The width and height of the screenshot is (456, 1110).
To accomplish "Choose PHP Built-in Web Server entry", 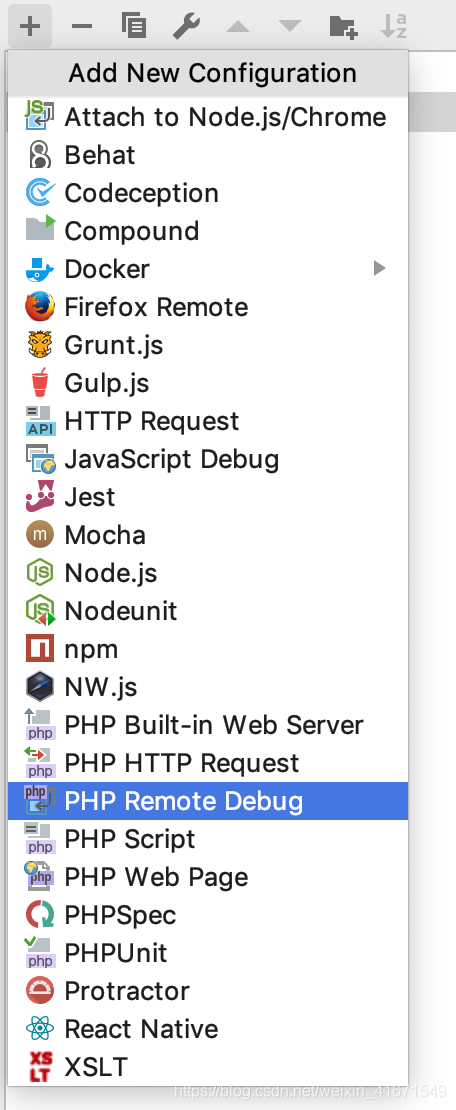I will (208, 725).
